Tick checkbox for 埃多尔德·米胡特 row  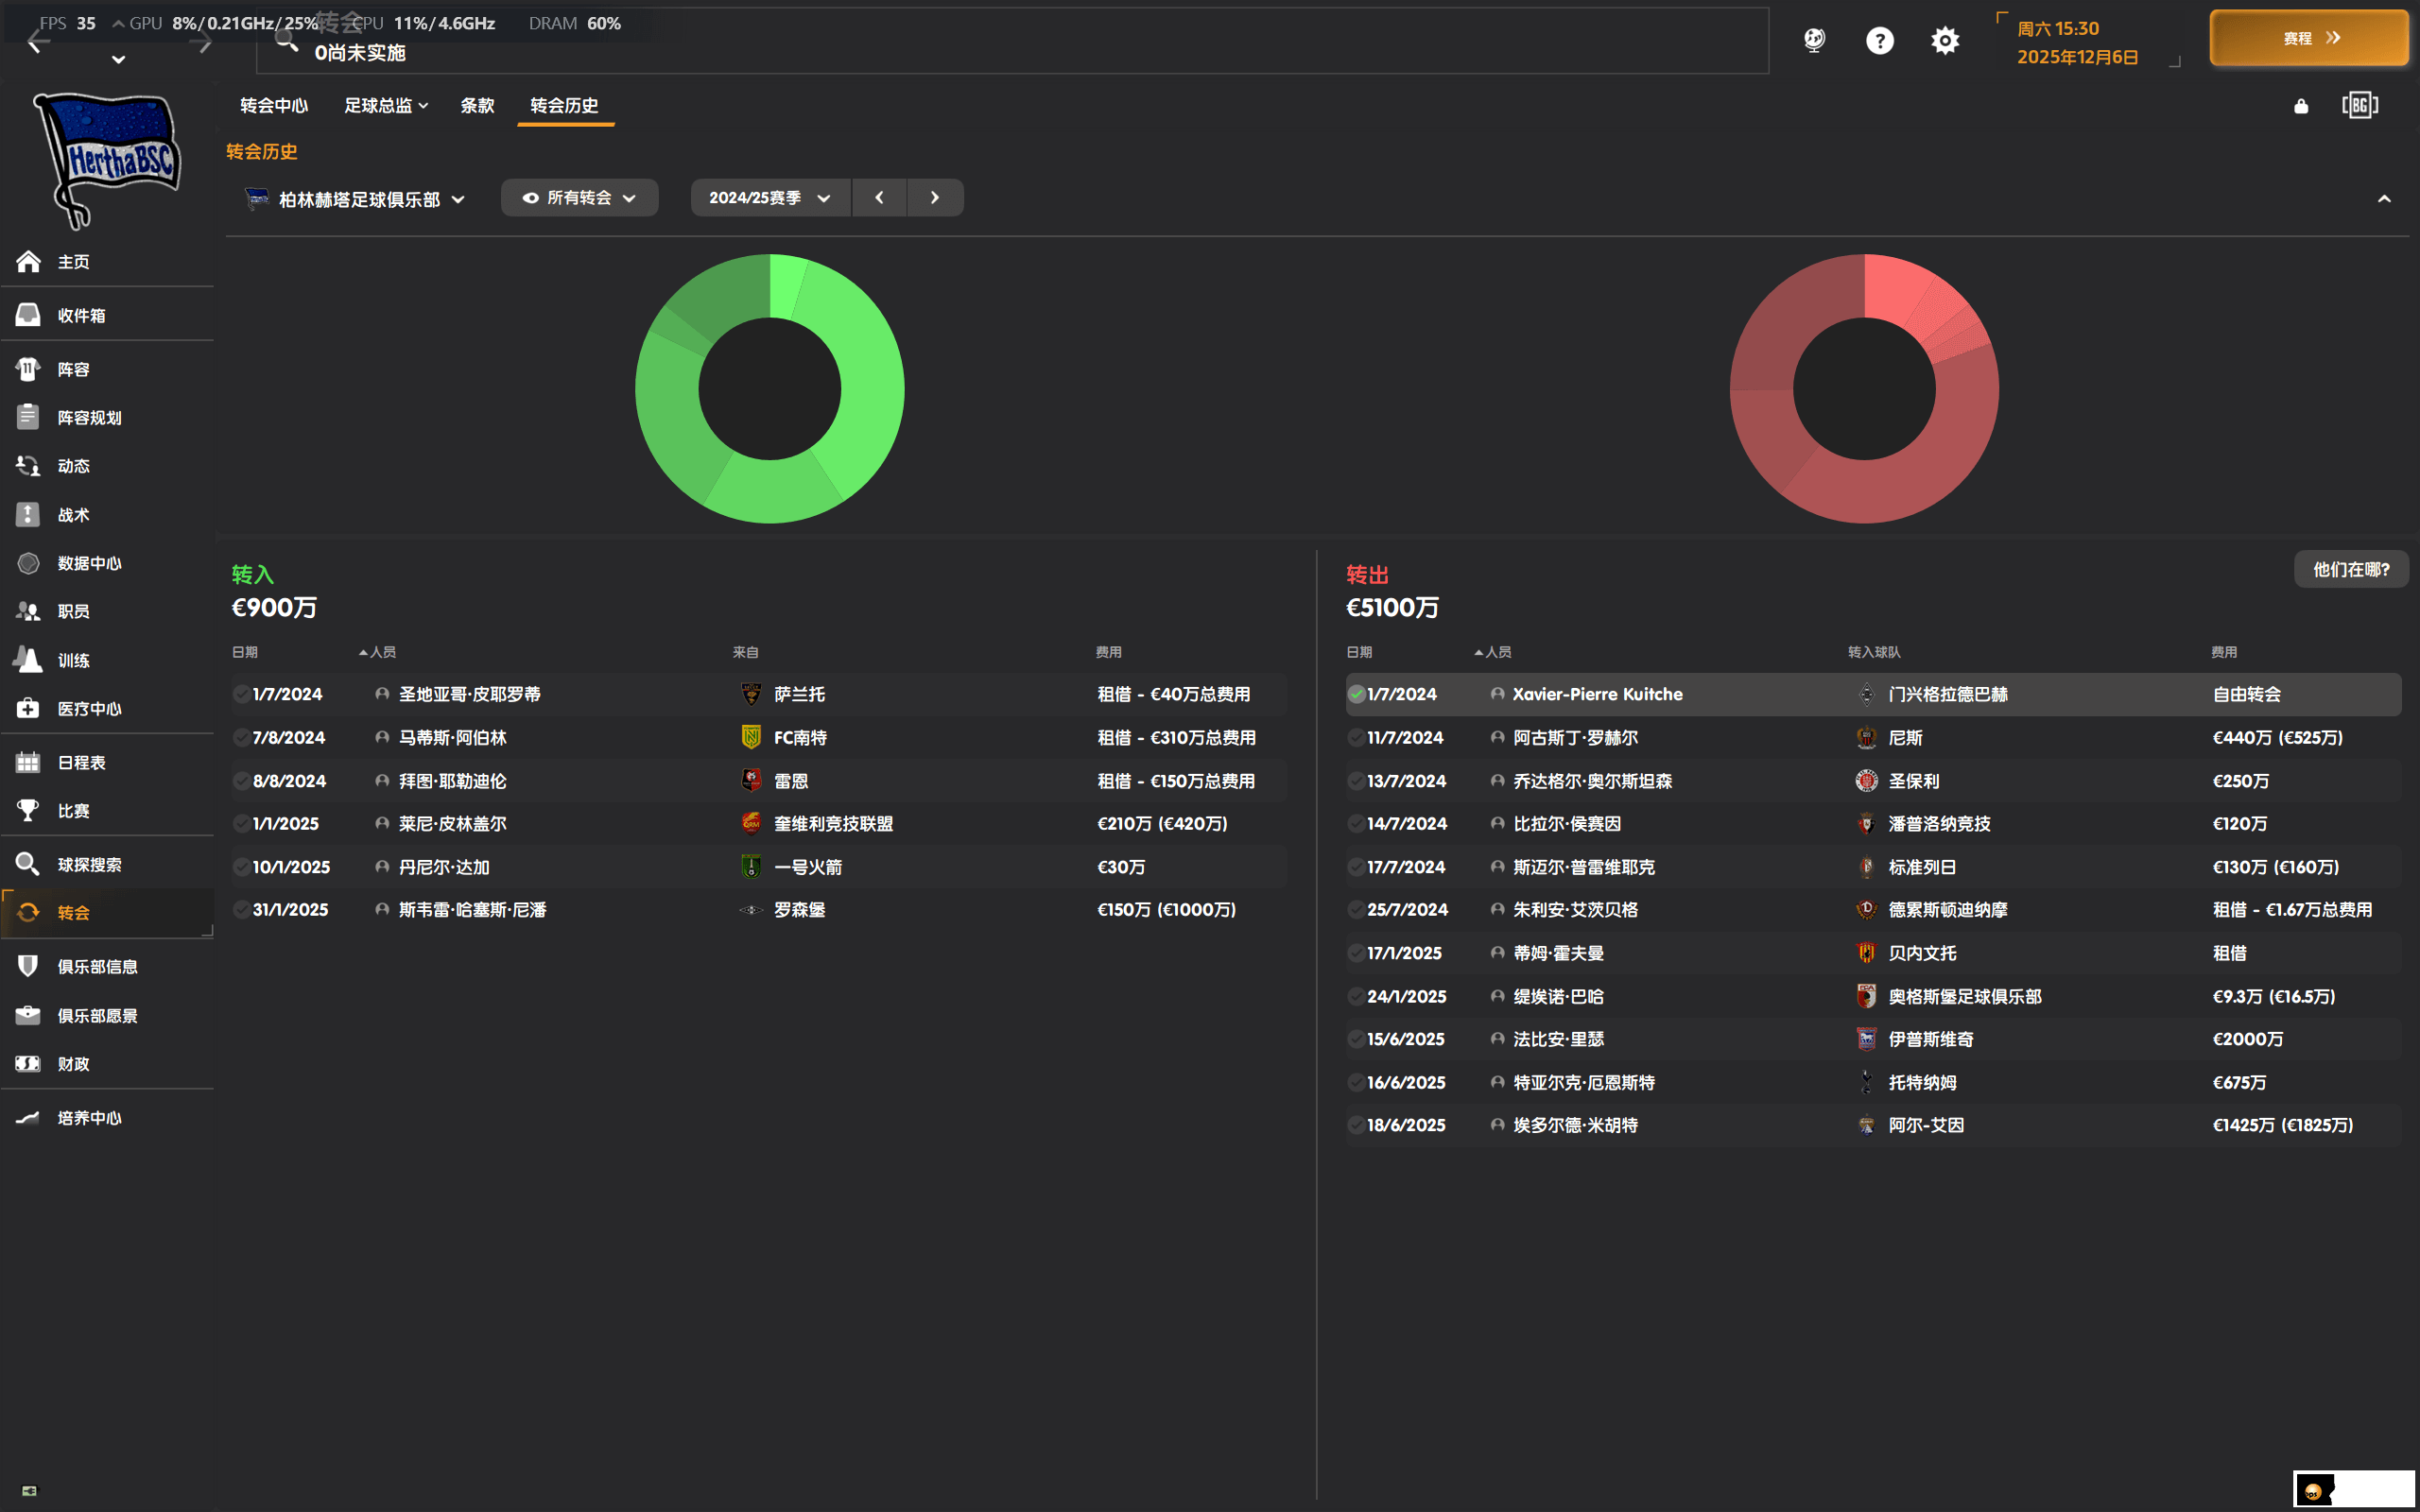coord(1356,1125)
